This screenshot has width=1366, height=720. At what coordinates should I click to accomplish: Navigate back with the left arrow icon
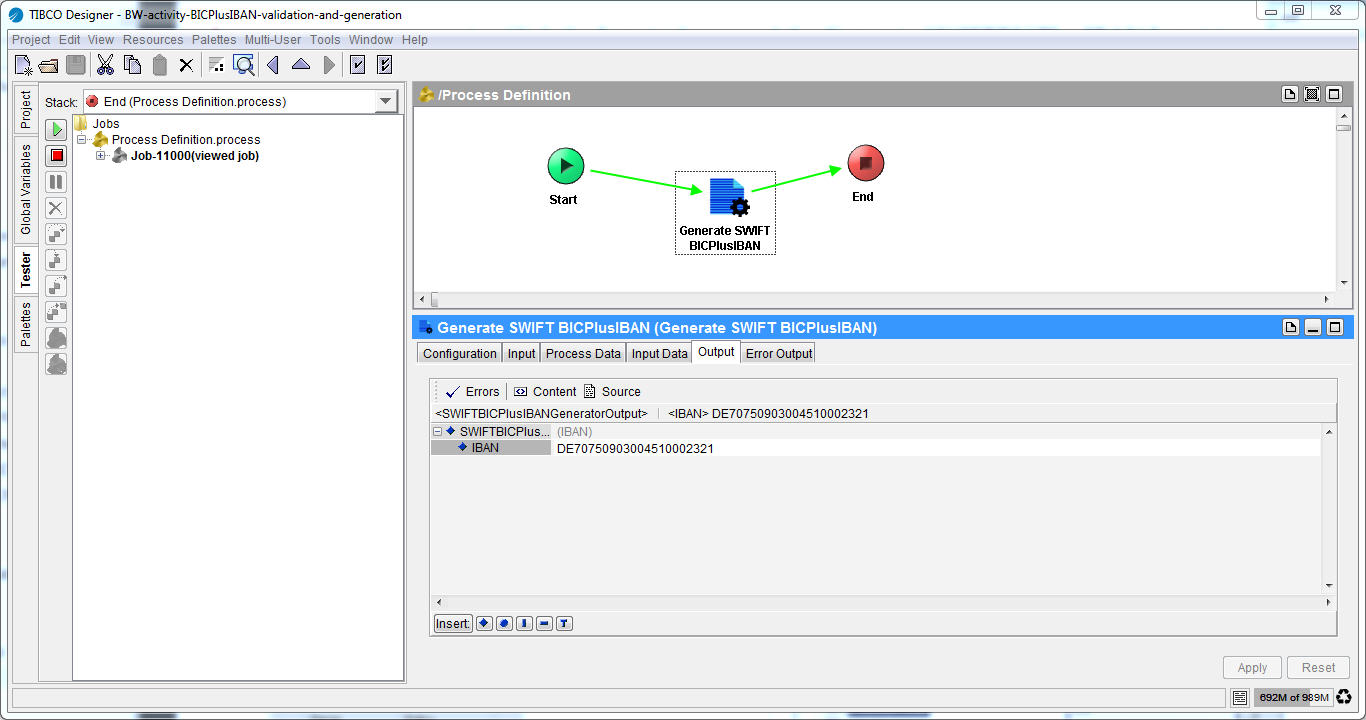pyautogui.click(x=272, y=65)
